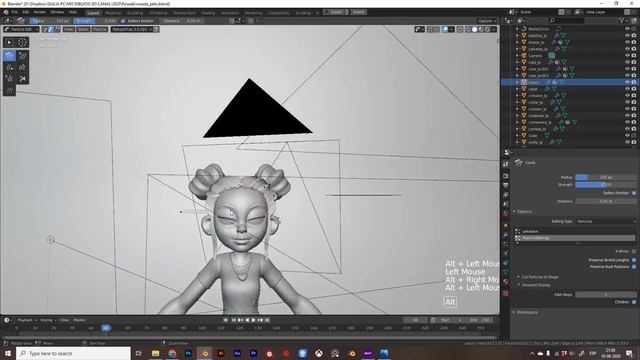Viewport: 640px width, 360px height.
Task: Open the timeline Keying popover
Action: click(48, 320)
